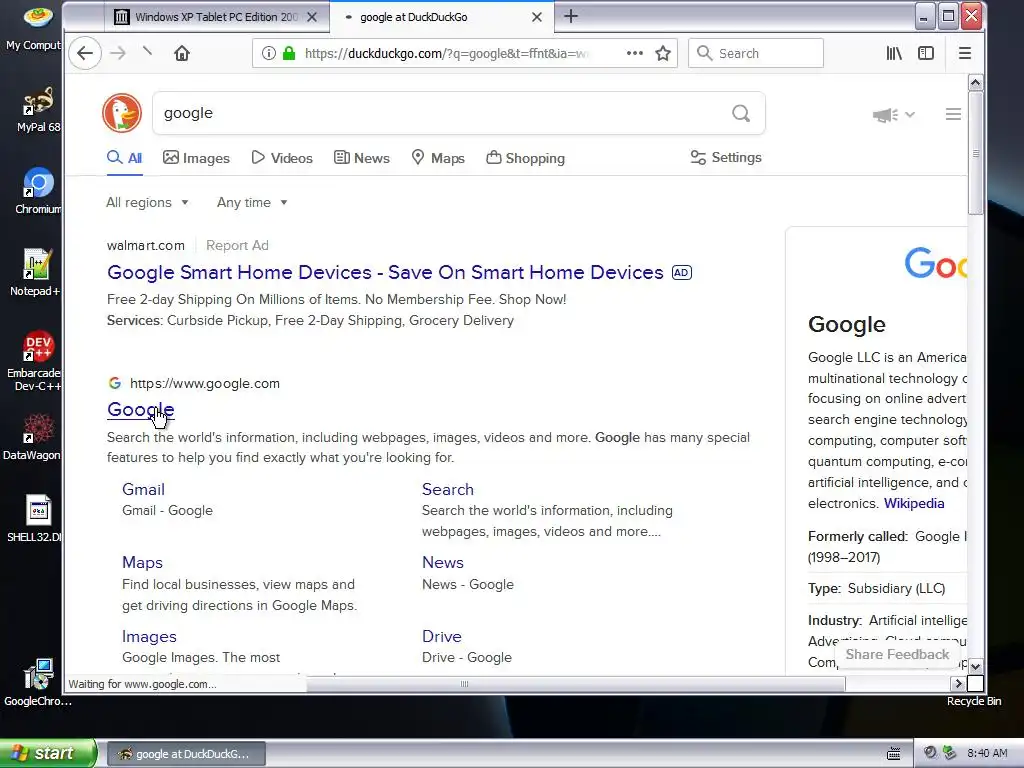Switch to Maps results

point(438,158)
